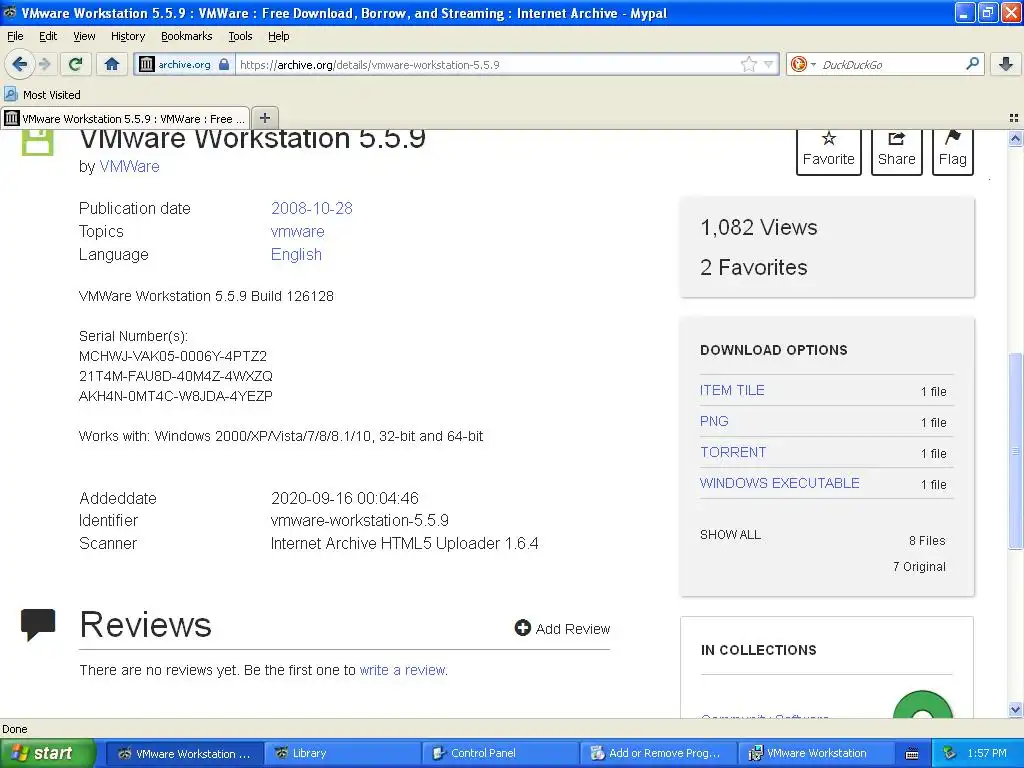Open the write a review link
The image size is (1024, 768).
[x=402, y=670]
